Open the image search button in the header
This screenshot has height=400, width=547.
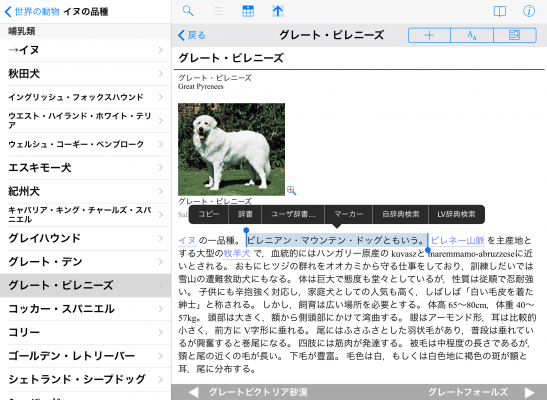pos(515,35)
